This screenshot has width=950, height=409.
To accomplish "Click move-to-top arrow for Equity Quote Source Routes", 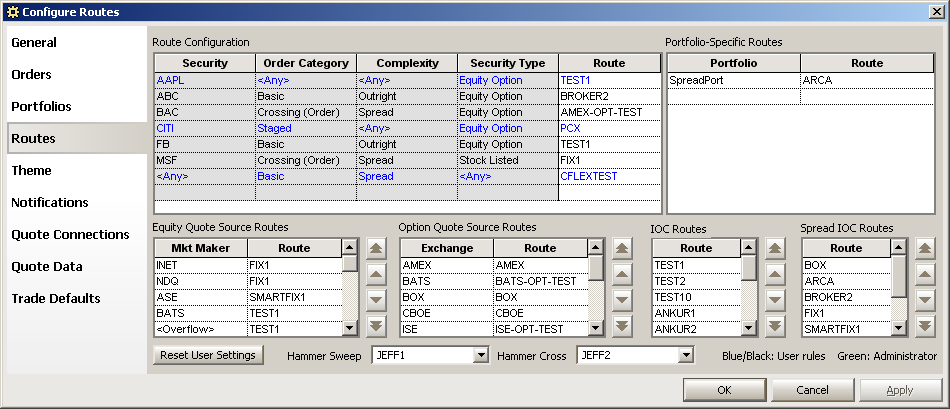I will point(376,248).
